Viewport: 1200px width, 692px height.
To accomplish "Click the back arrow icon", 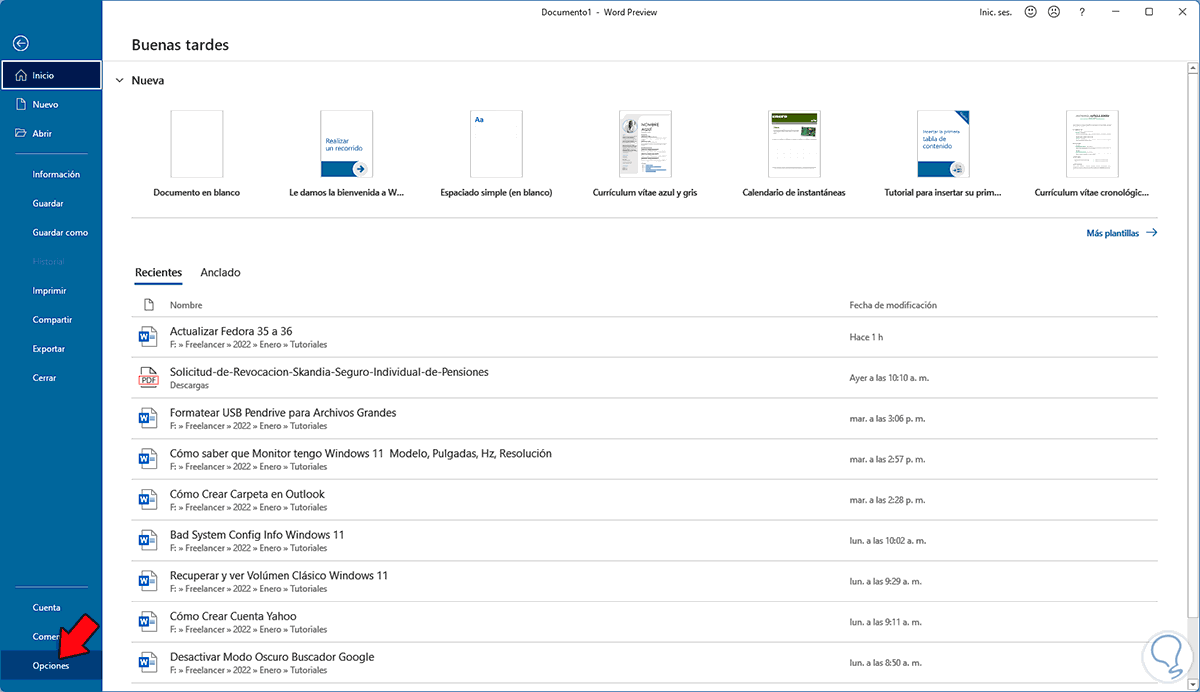I will point(20,43).
